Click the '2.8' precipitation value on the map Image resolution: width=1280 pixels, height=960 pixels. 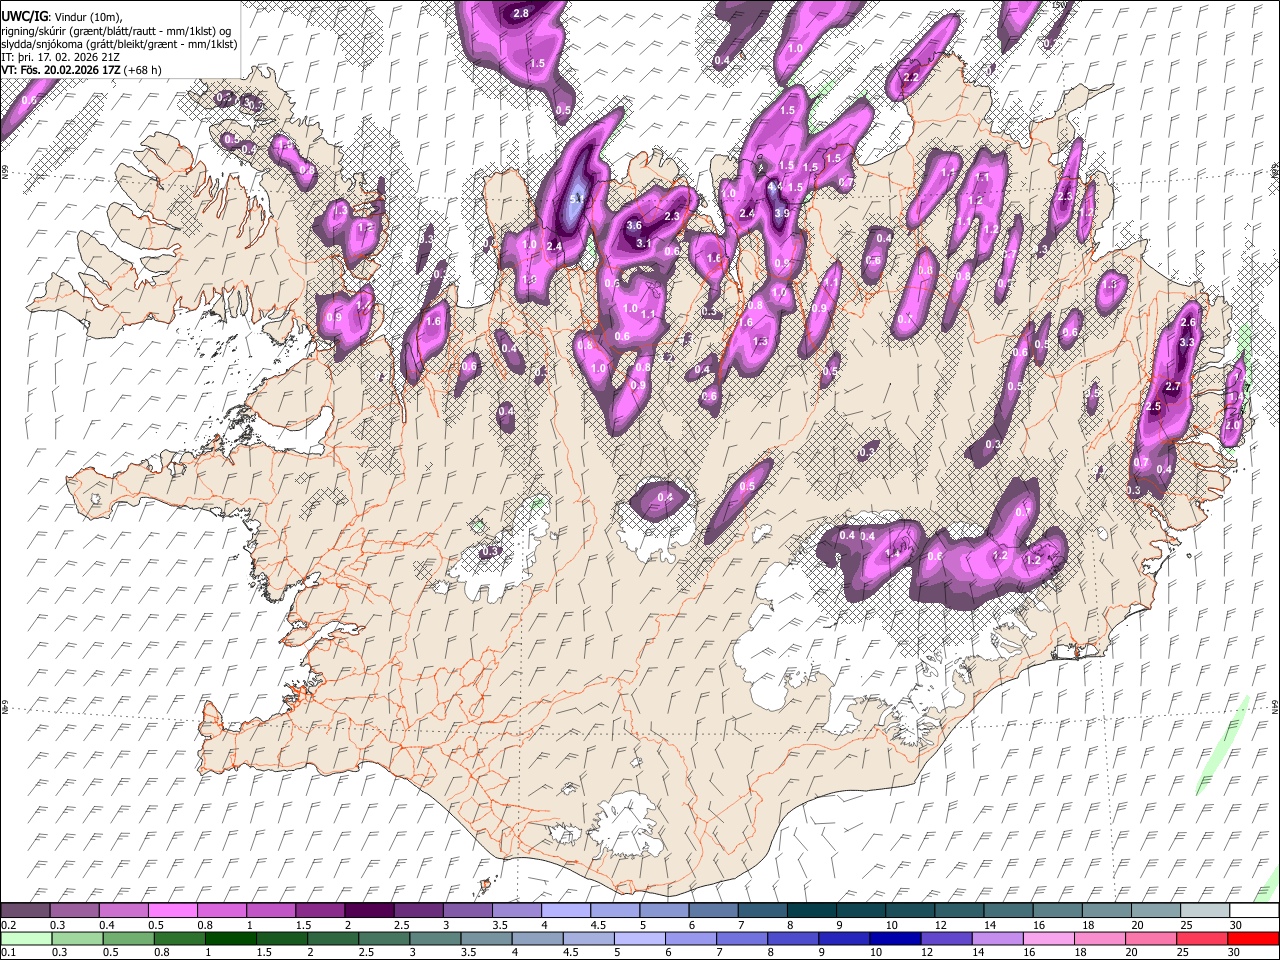tap(521, 13)
